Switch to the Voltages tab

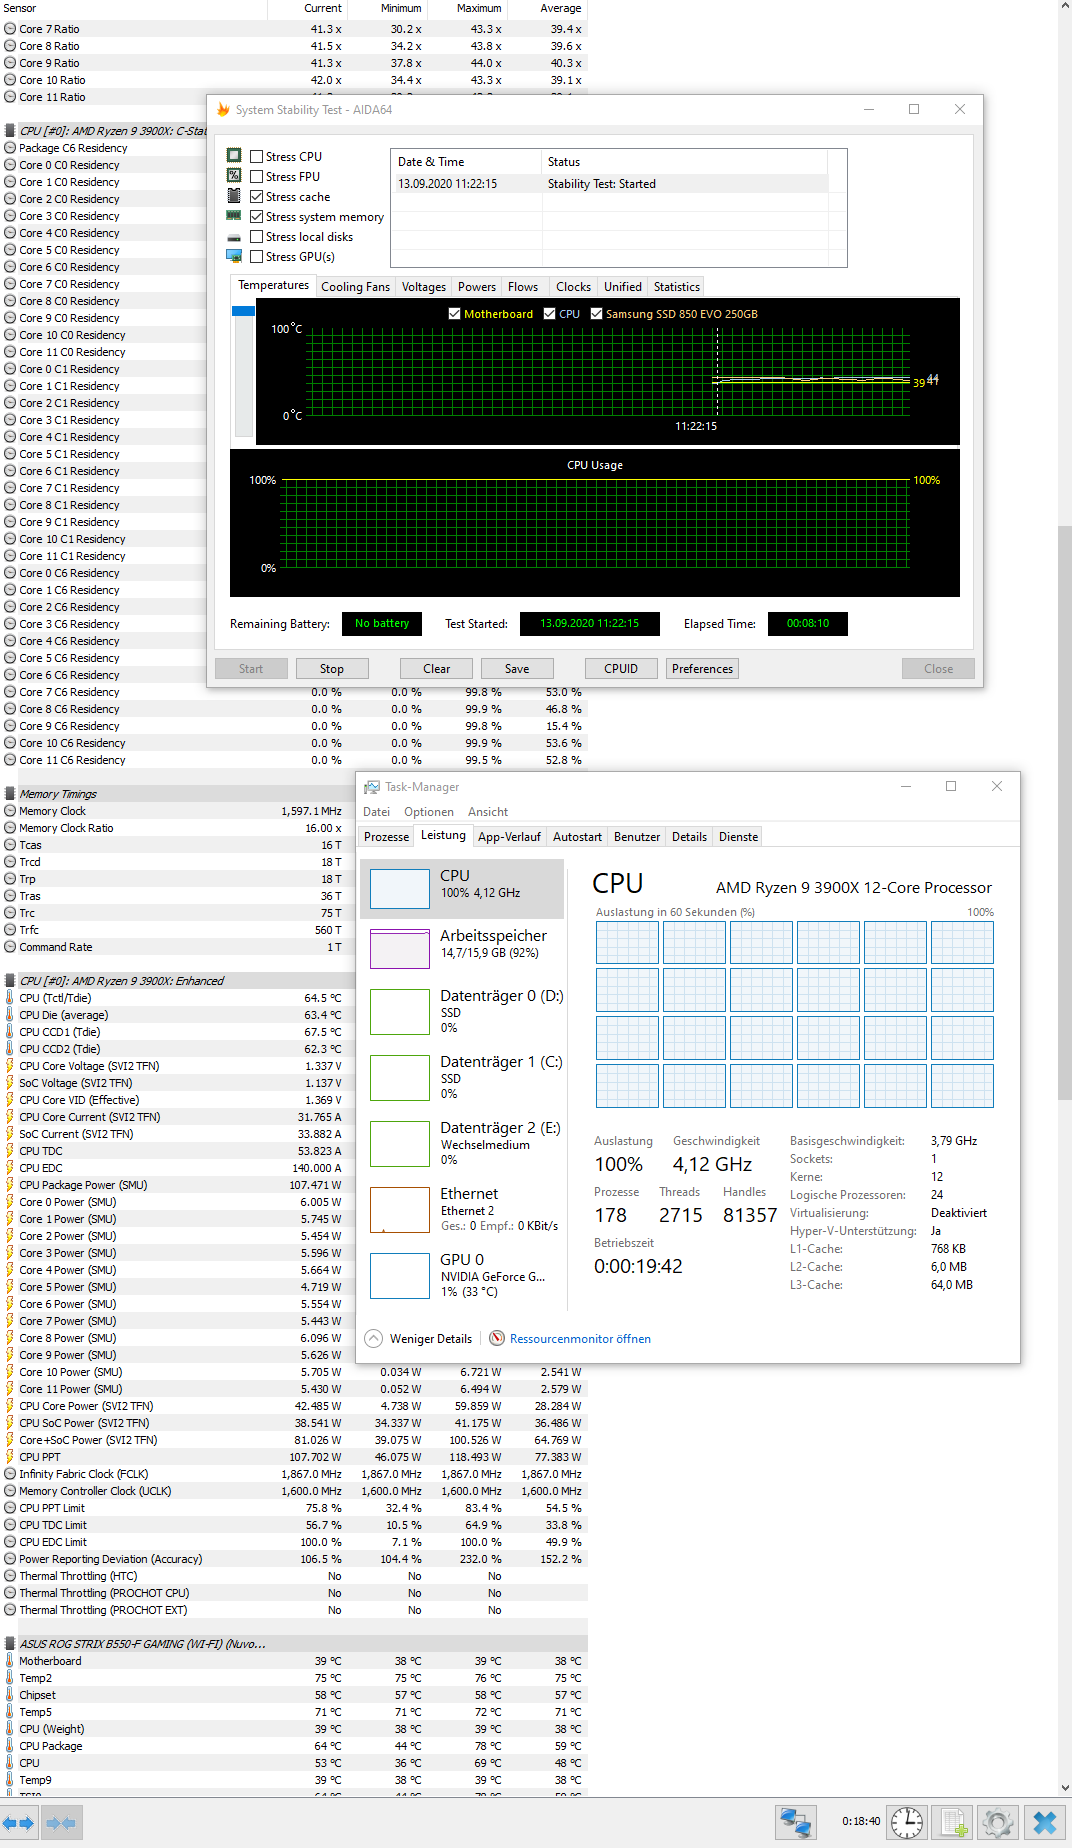[424, 287]
